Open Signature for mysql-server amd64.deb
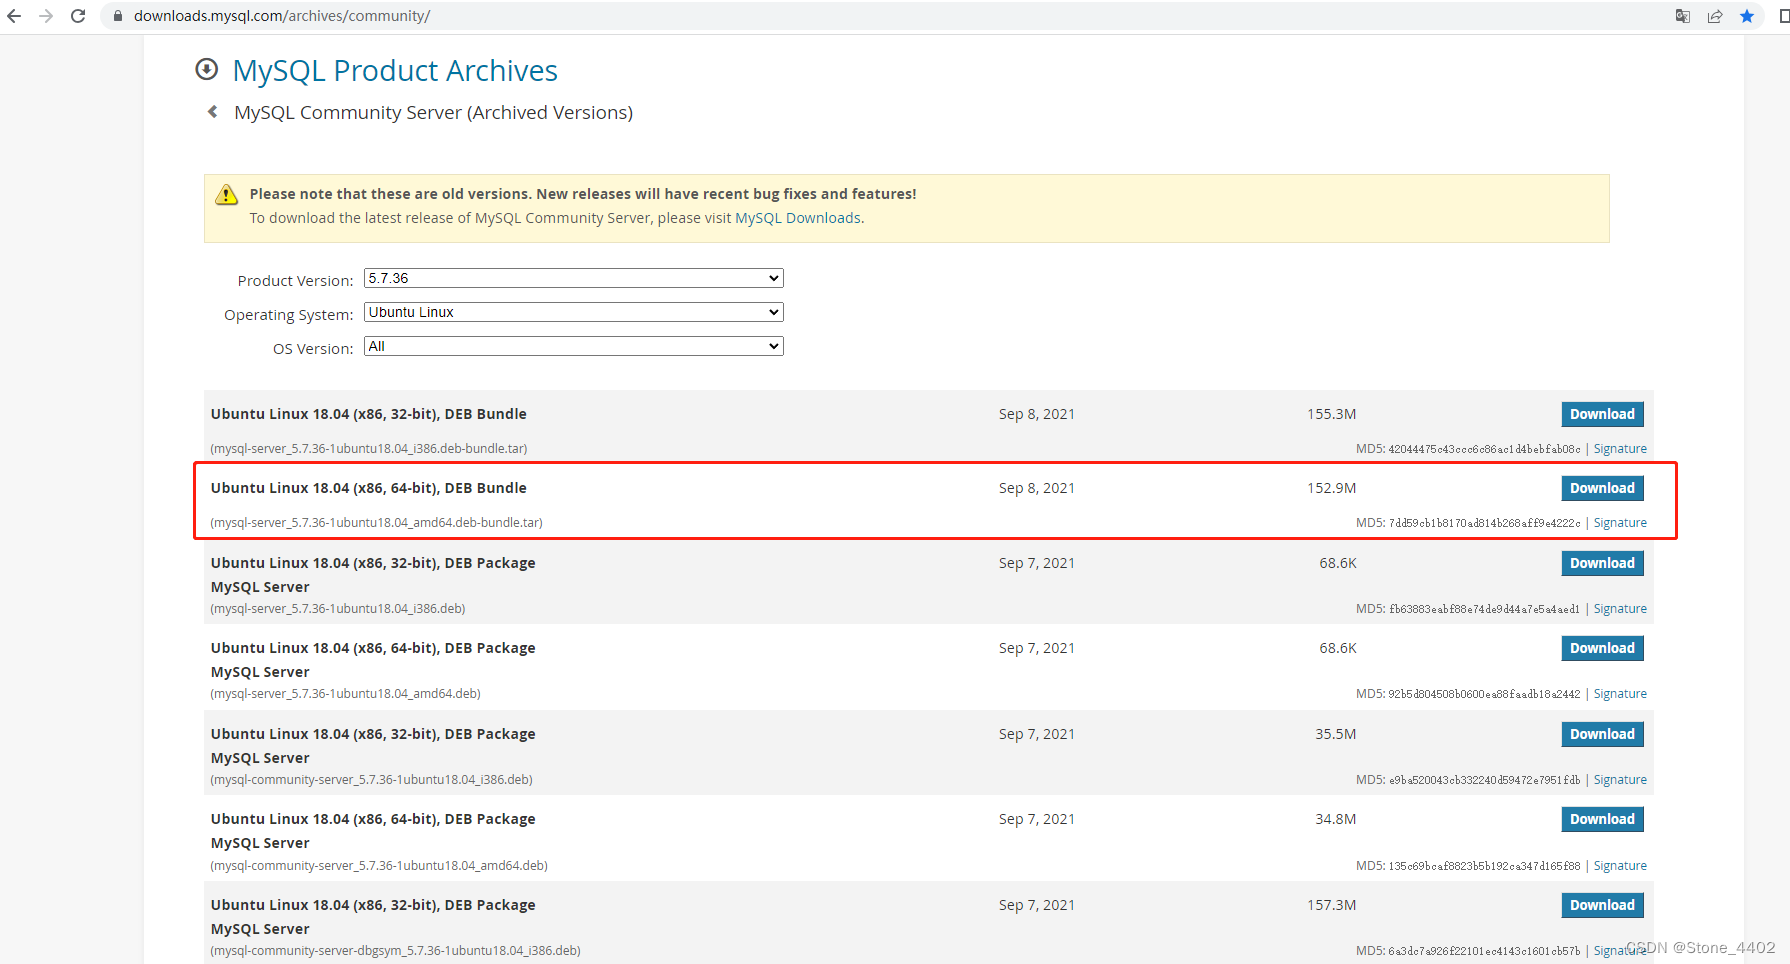The width and height of the screenshot is (1790, 964). (x=1620, y=694)
